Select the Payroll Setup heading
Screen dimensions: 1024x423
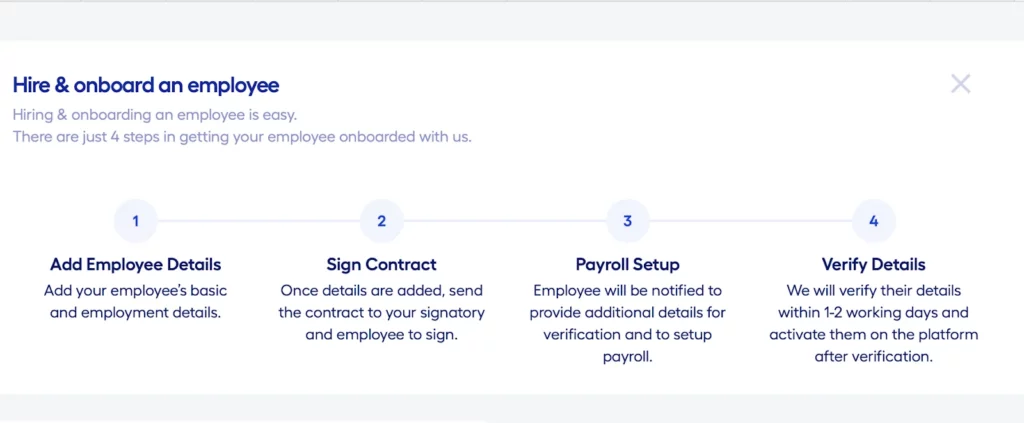[x=628, y=264]
